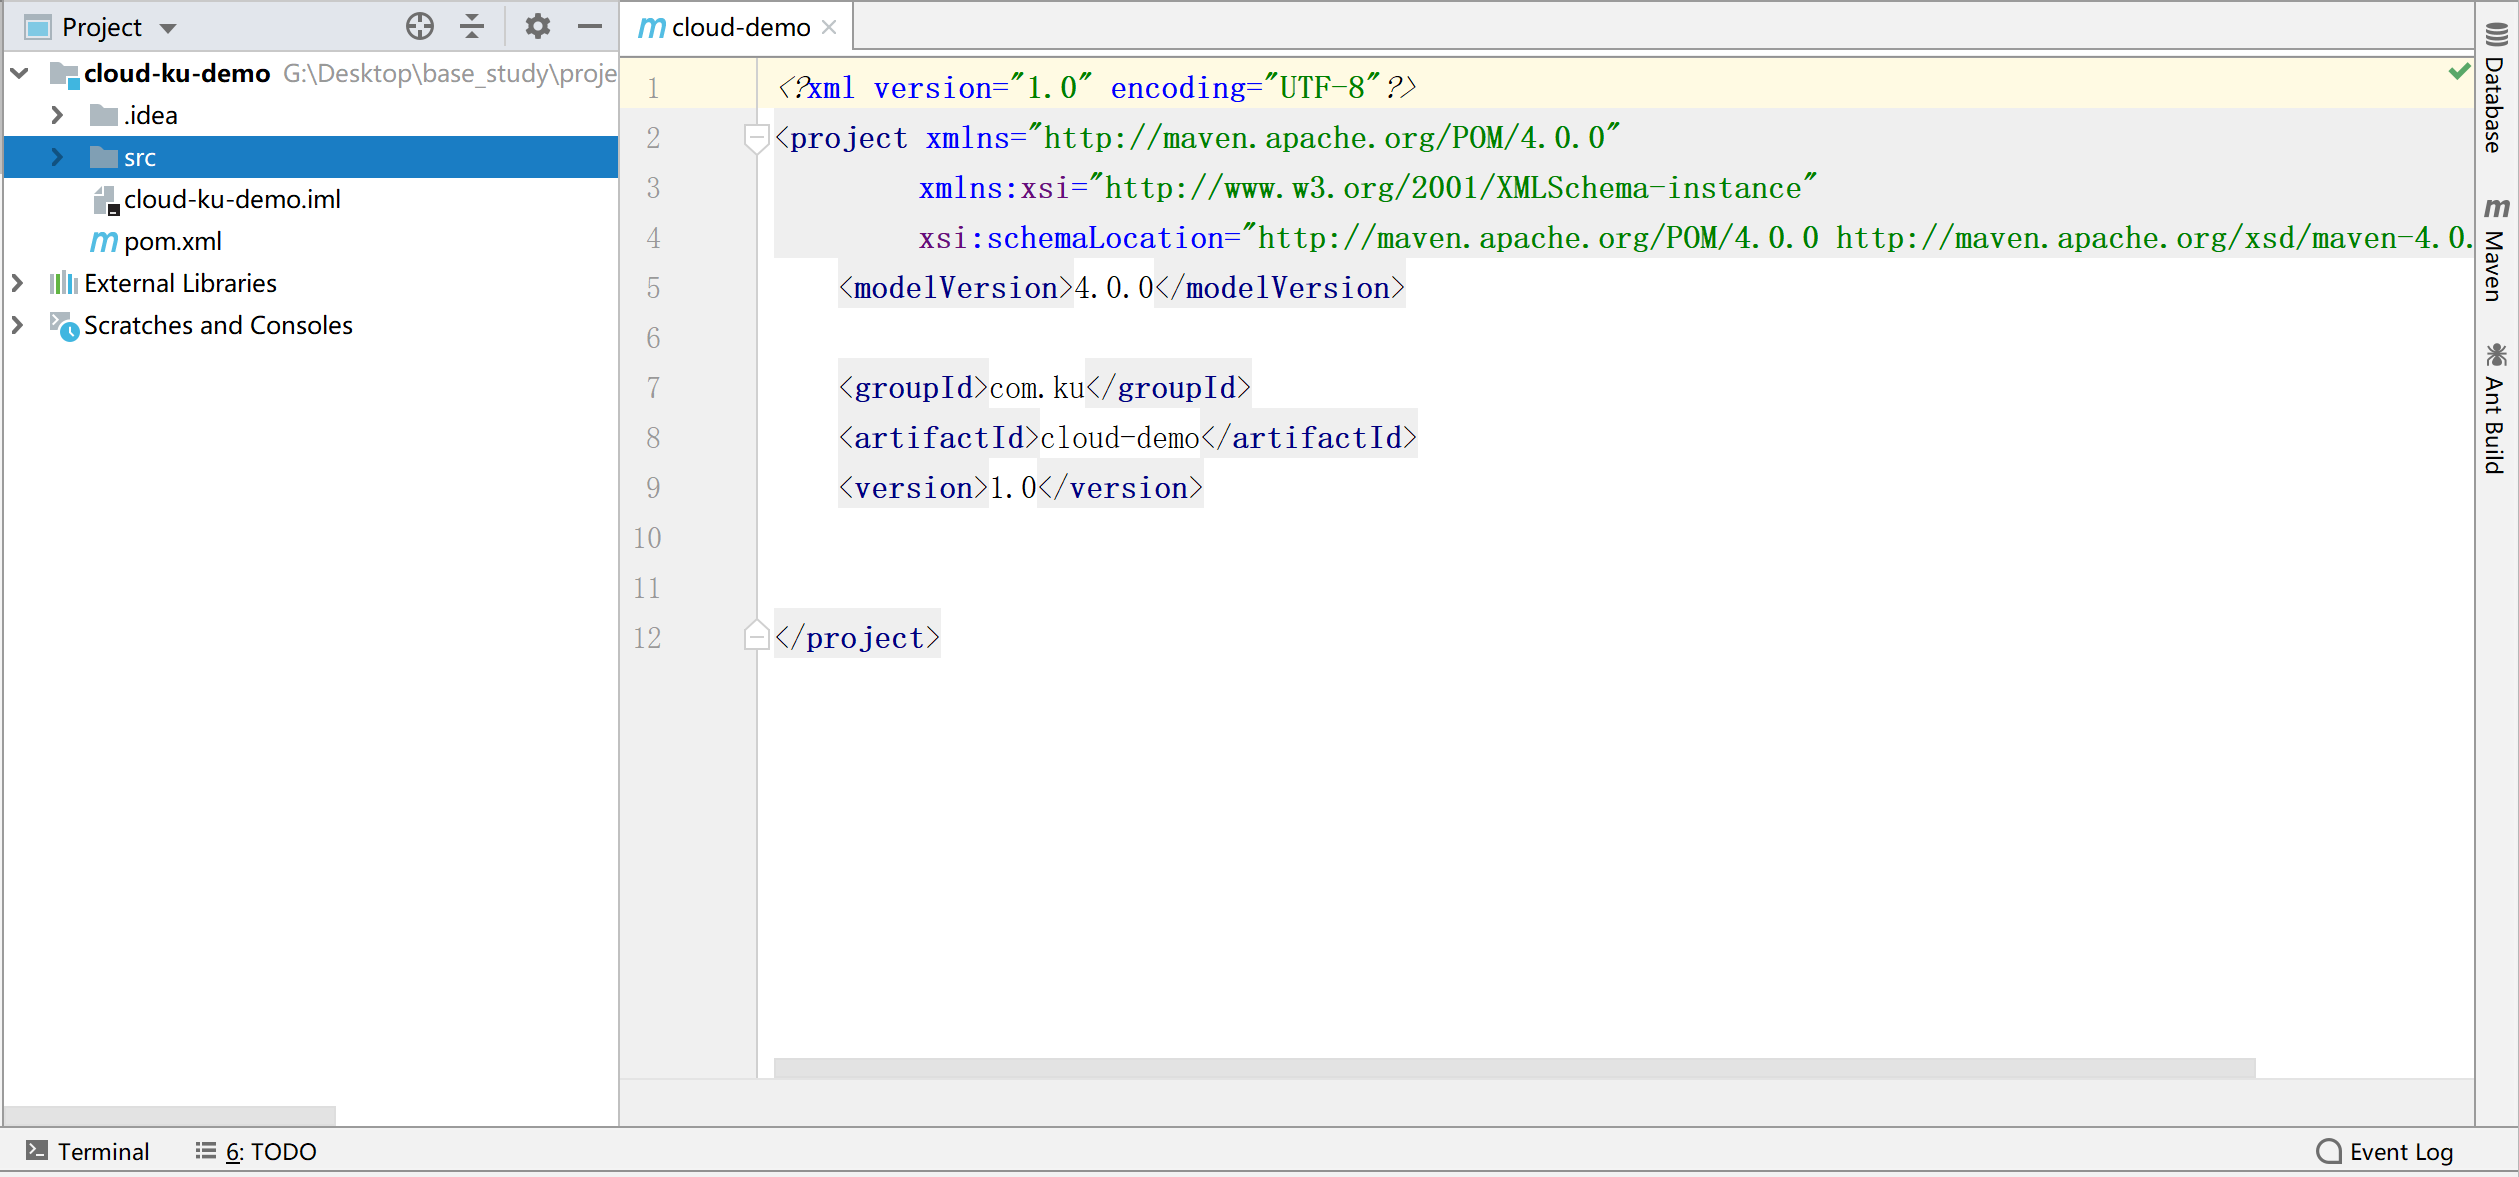The height and width of the screenshot is (1177, 2519).
Task: Expand the src folder arrow
Action: tap(57, 157)
